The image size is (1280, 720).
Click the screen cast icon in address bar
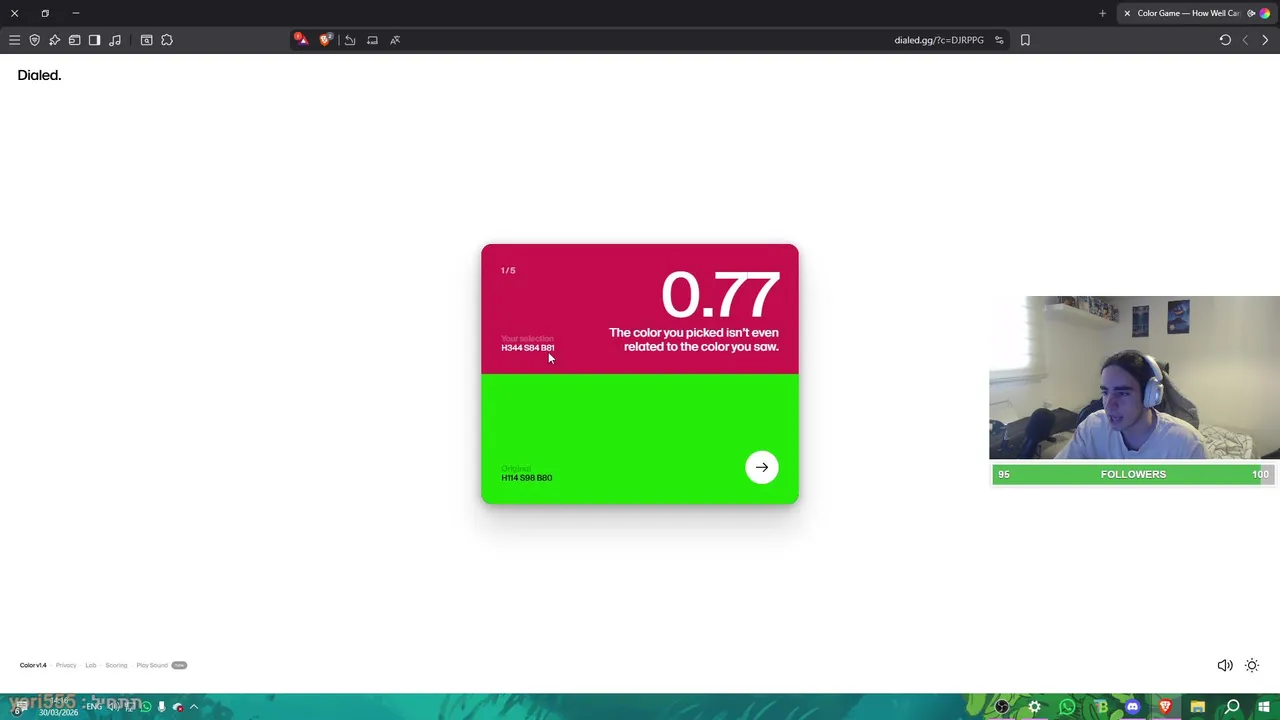click(x=372, y=40)
